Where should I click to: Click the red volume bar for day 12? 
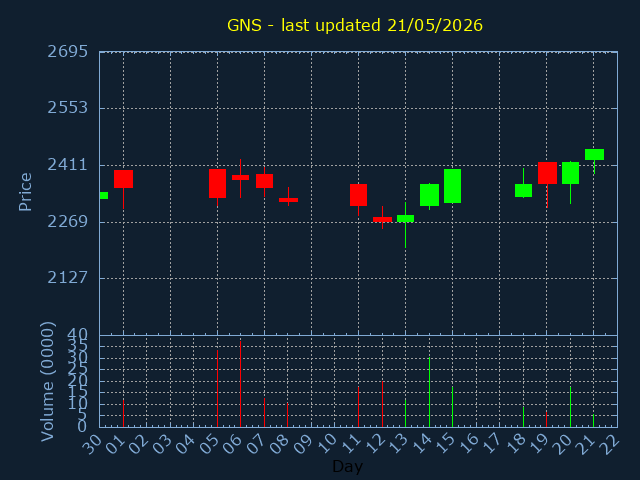coord(382,404)
